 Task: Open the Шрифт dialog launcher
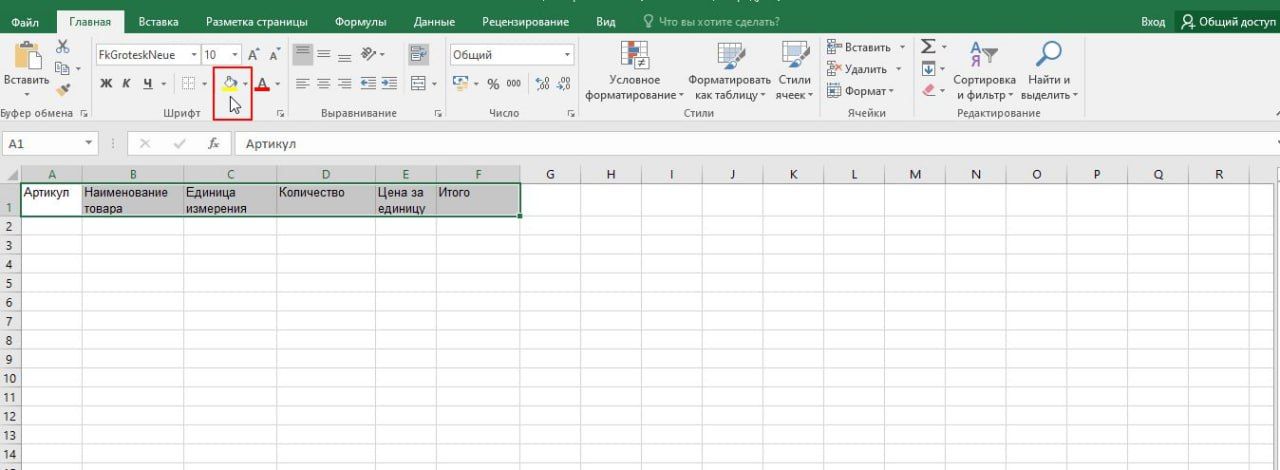(x=280, y=114)
